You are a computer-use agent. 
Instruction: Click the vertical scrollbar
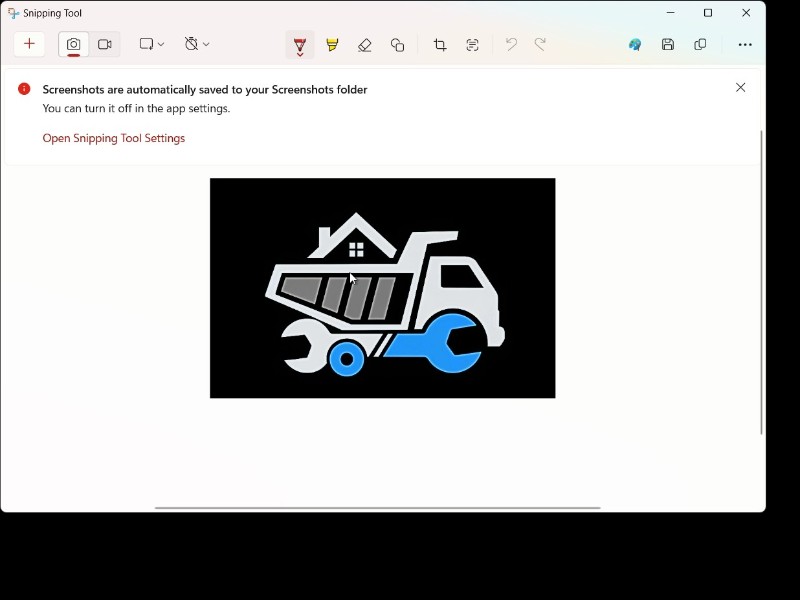(x=761, y=282)
